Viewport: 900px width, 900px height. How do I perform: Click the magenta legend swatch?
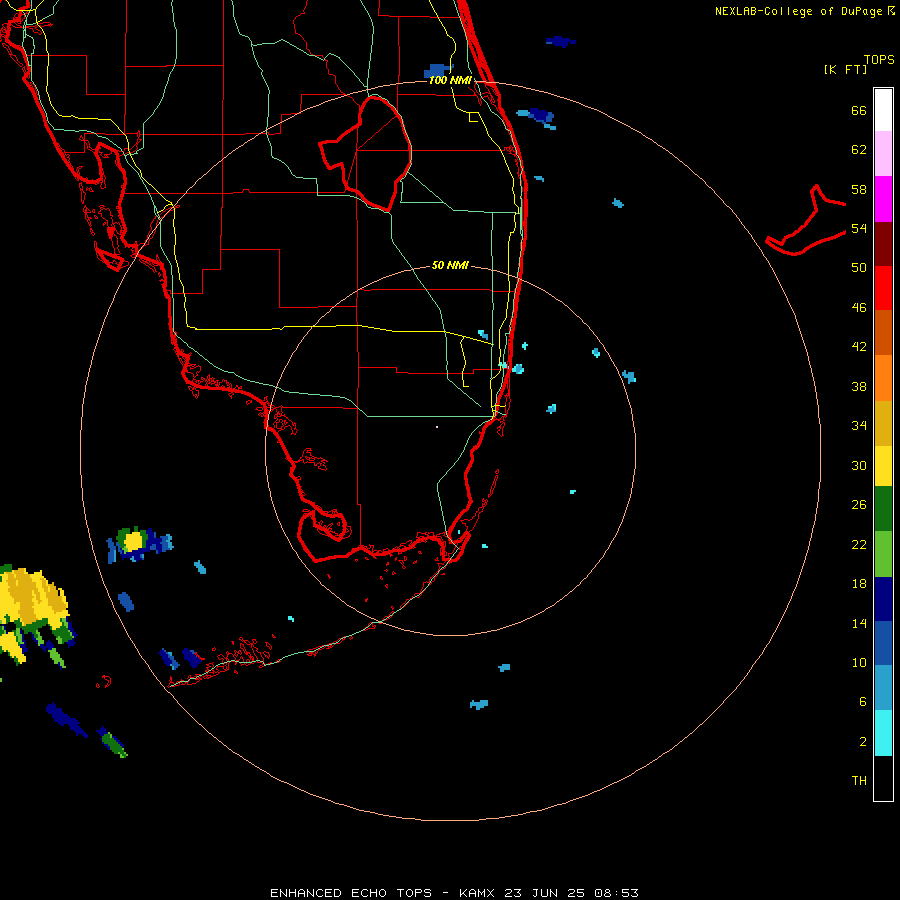[883, 199]
